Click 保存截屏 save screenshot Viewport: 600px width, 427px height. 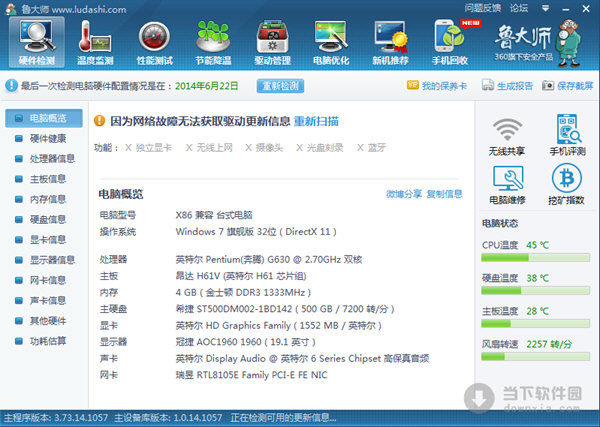[x=567, y=86]
